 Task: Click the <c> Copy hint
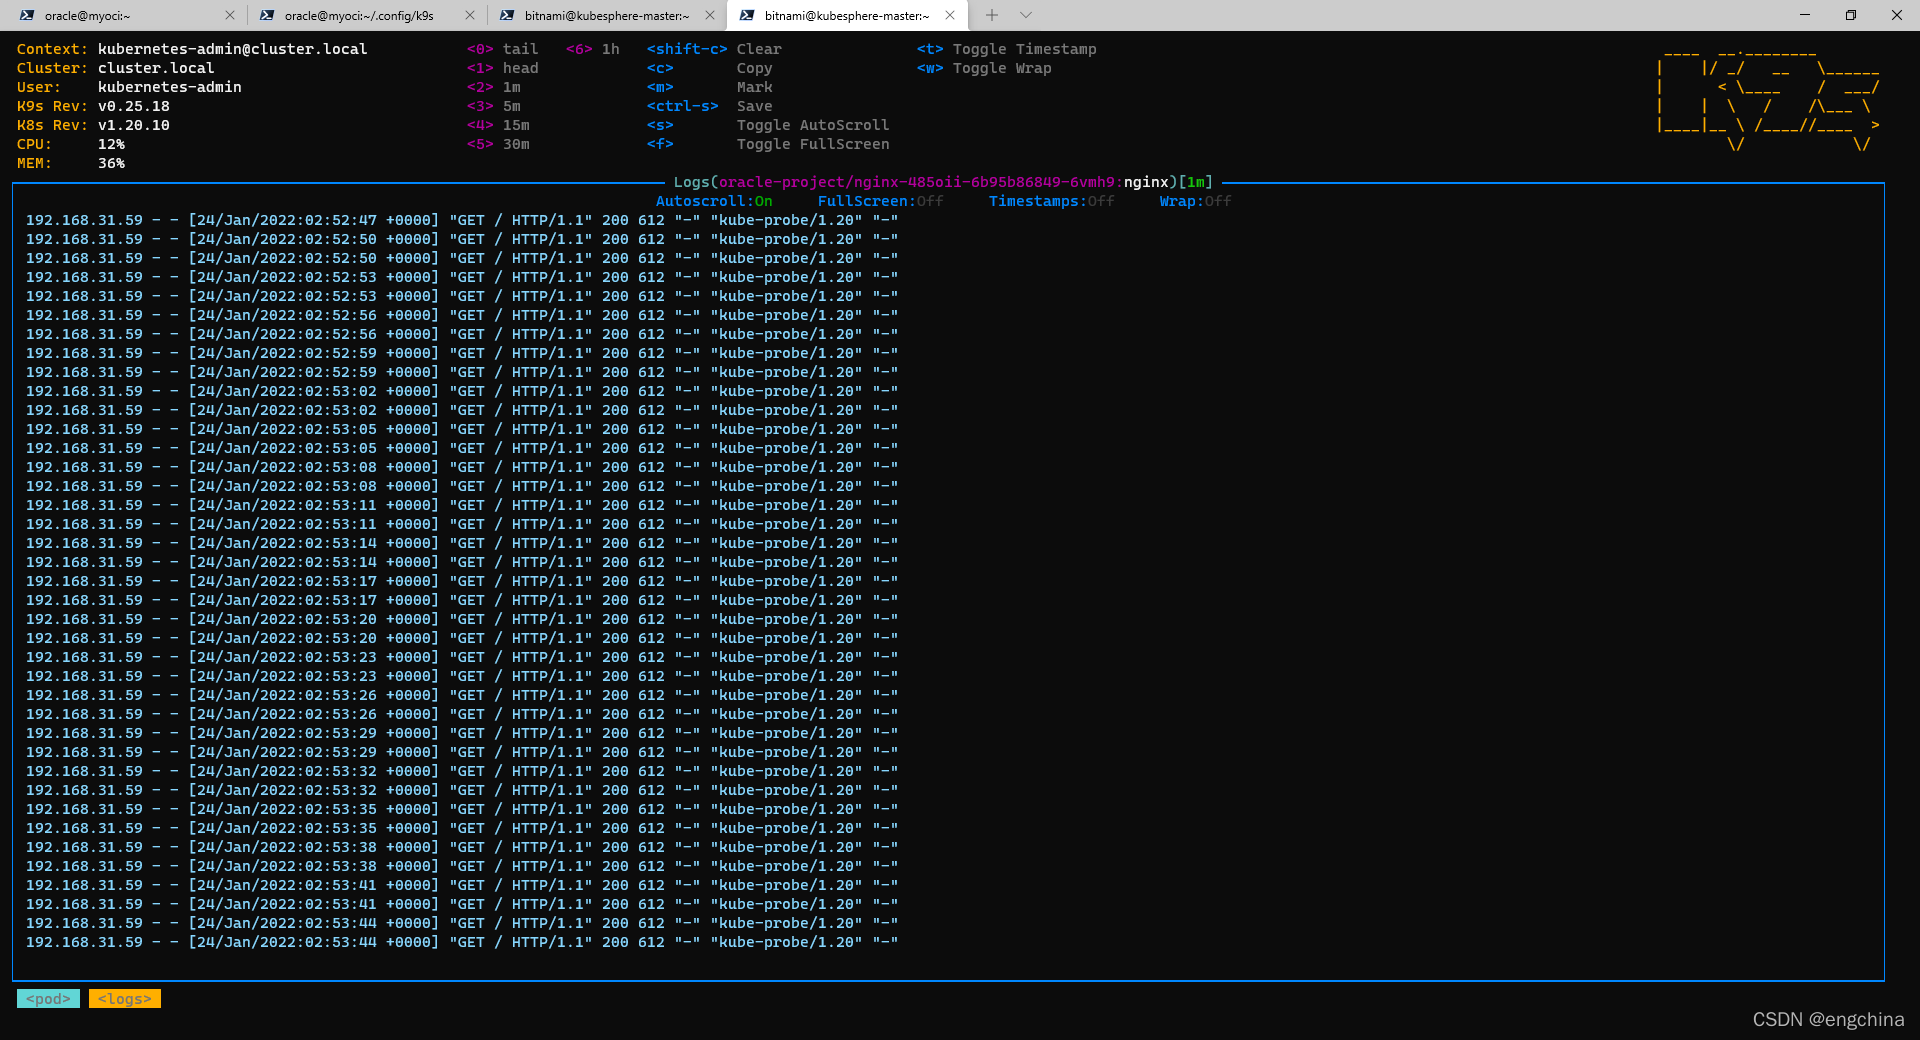click(x=709, y=68)
